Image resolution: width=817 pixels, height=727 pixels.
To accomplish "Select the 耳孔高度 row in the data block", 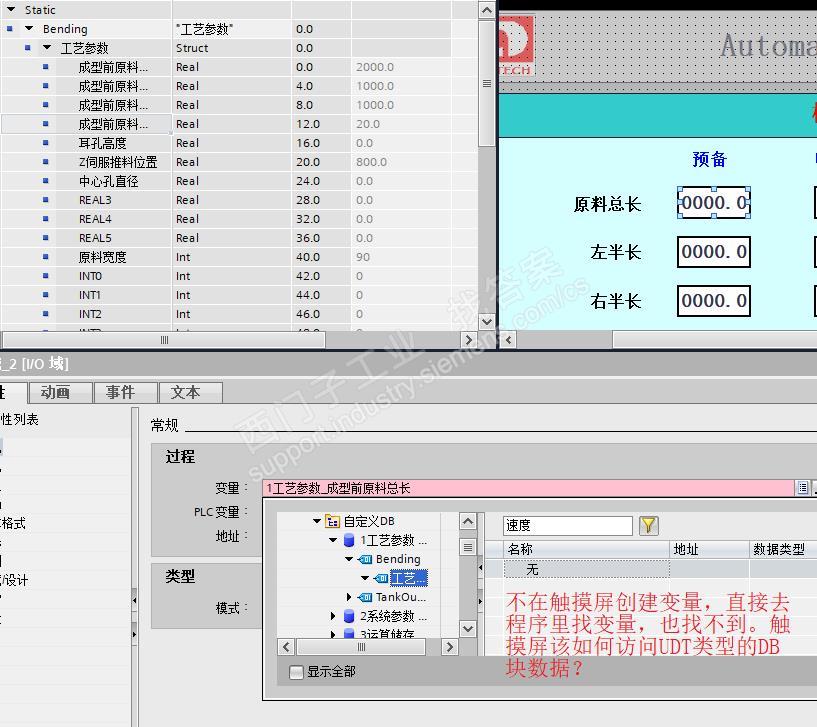I will (240, 143).
